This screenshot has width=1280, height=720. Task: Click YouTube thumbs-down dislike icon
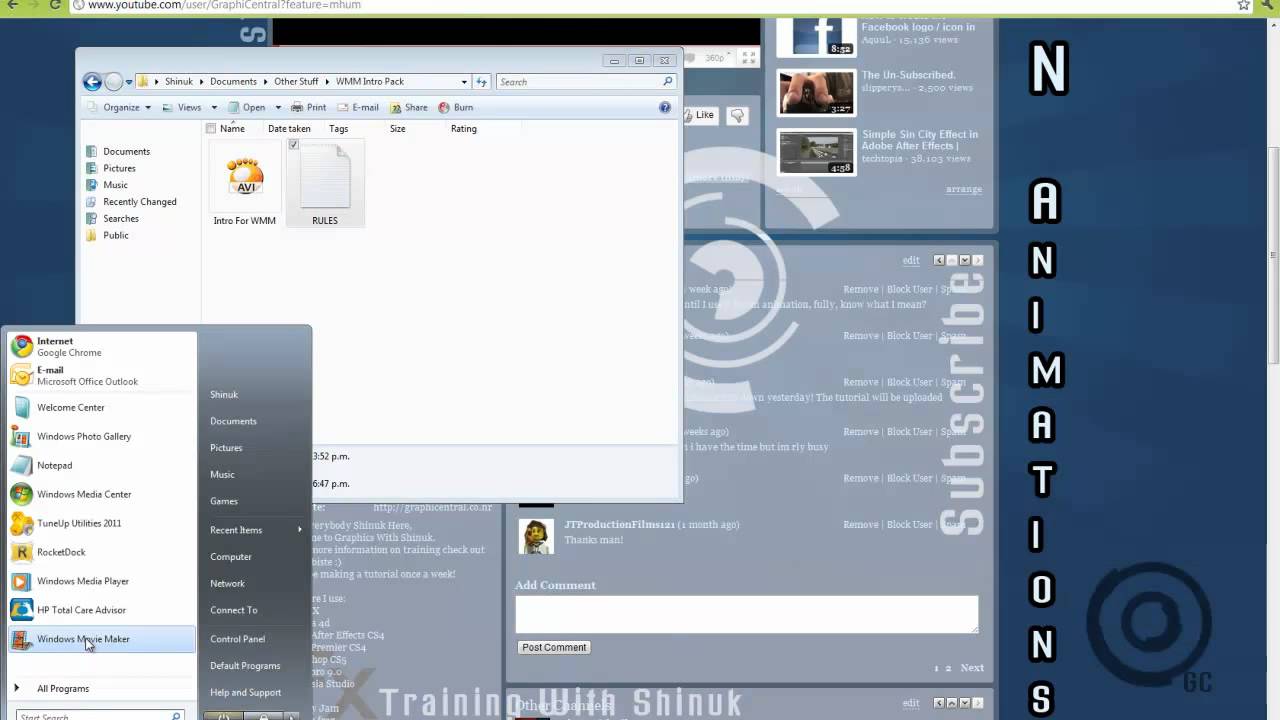(737, 116)
